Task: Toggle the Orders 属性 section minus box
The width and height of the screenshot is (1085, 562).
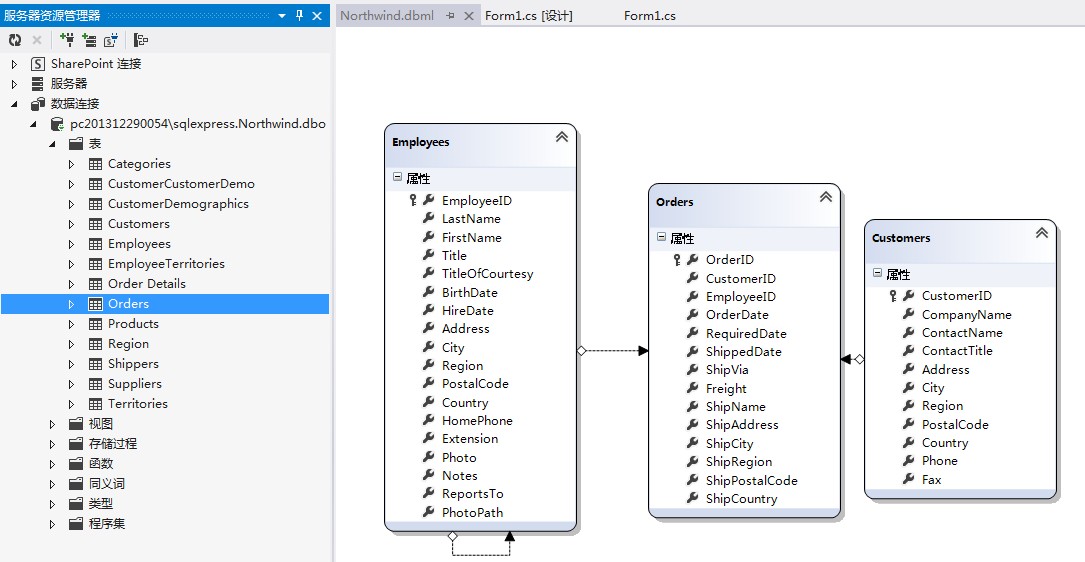Action: (661, 237)
